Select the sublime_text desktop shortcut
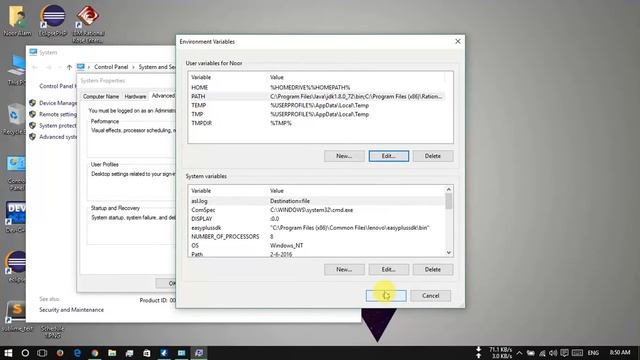The image size is (640, 360). click(x=17, y=317)
